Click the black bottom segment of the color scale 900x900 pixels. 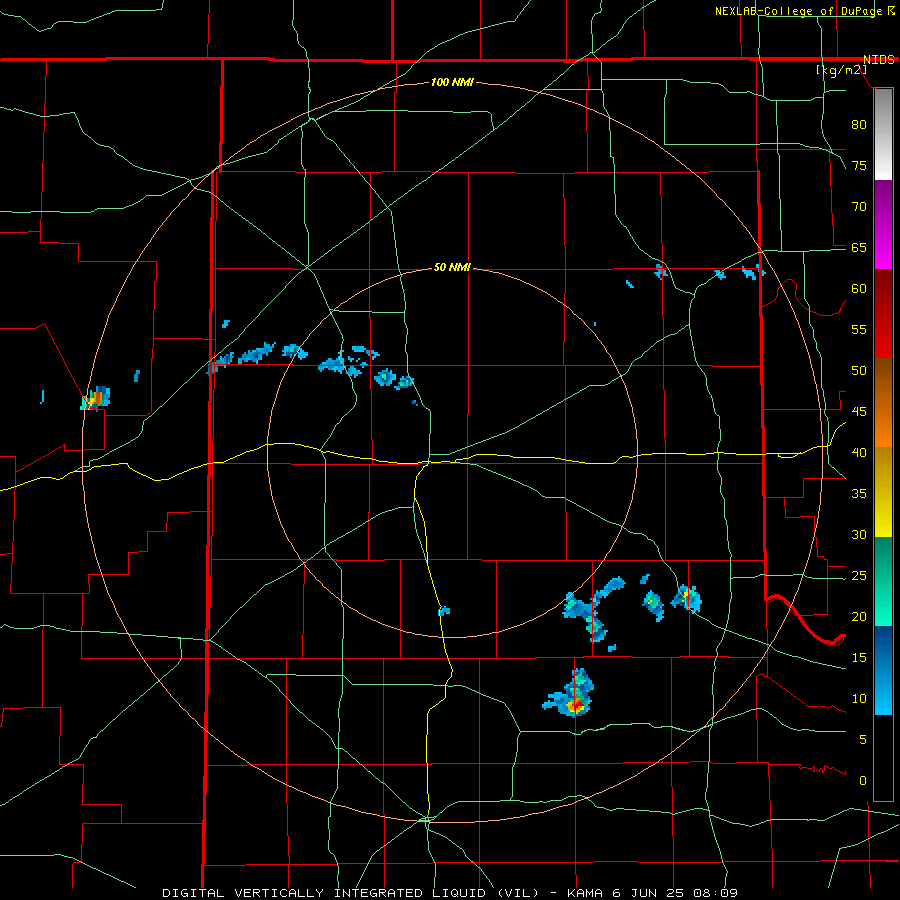(883, 758)
